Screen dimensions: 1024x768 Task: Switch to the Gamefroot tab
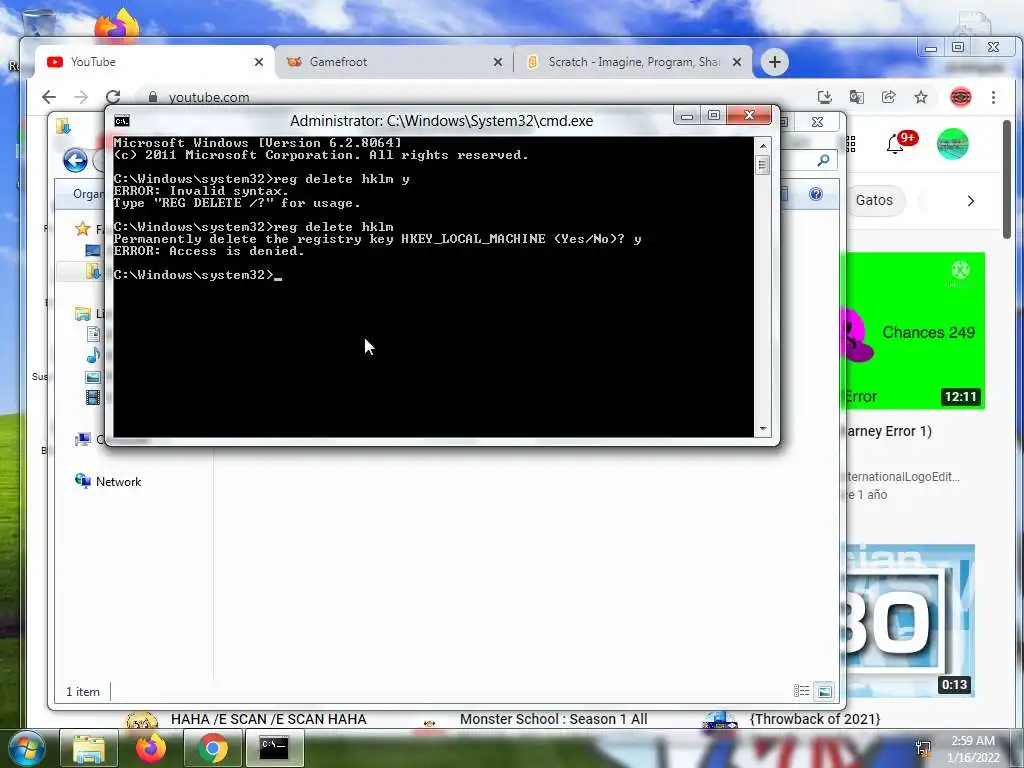394,62
